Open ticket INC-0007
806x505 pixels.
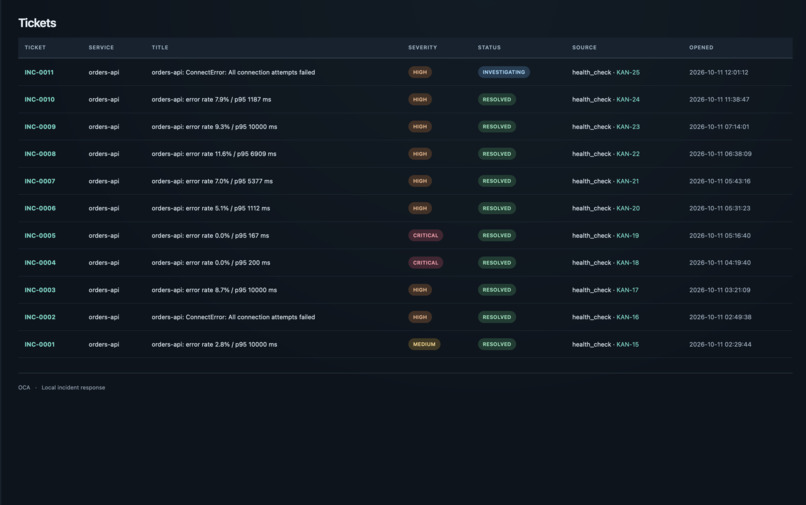pos(40,181)
